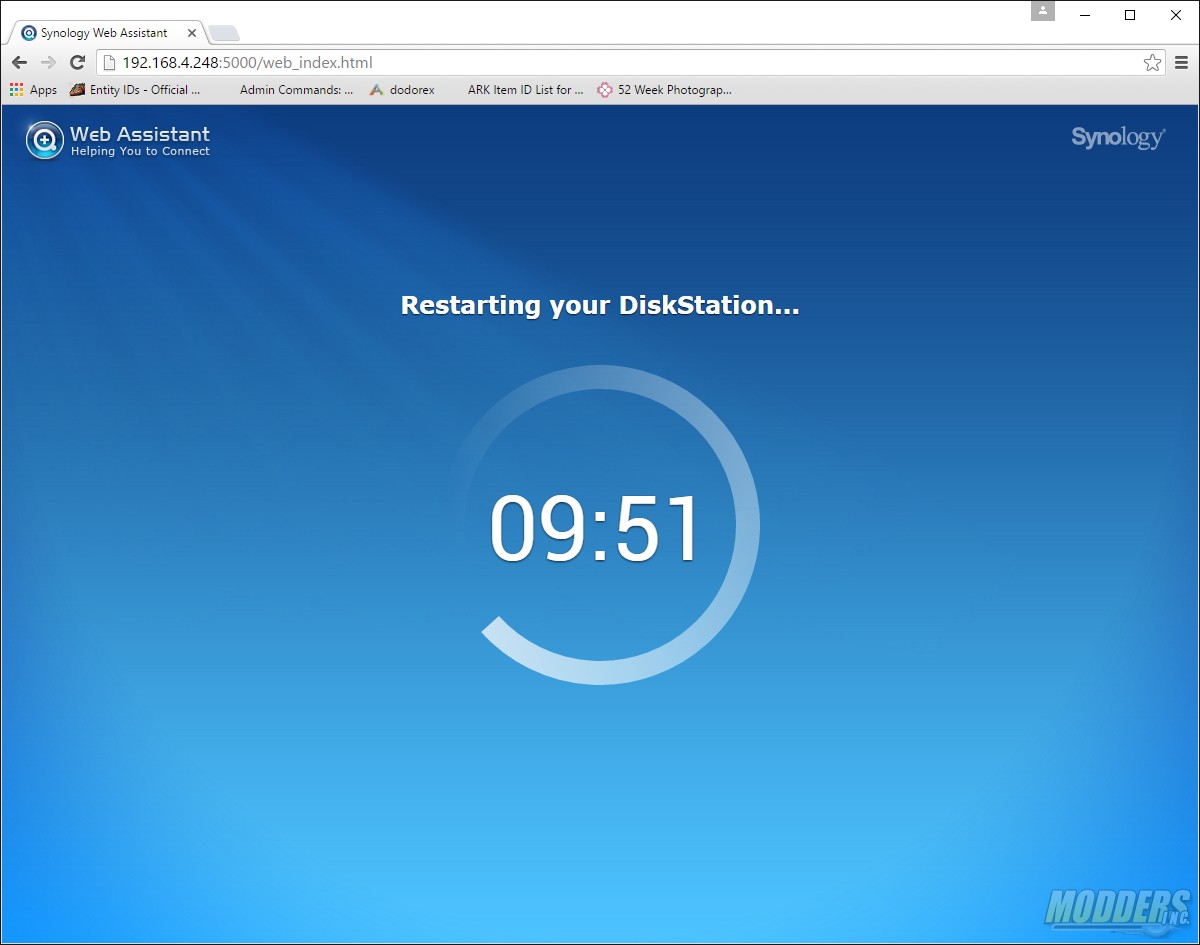Maximize the Chrome window

1130,15
